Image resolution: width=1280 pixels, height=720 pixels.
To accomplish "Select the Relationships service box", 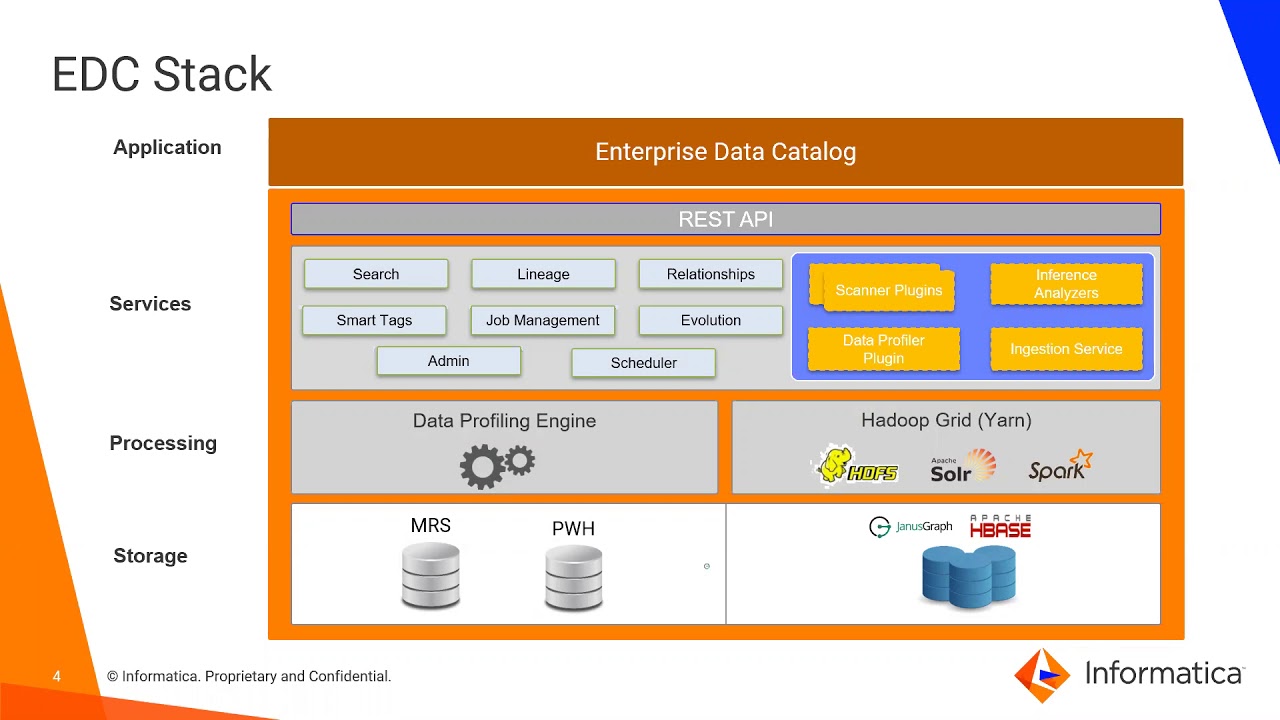I will pyautogui.click(x=711, y=274).
